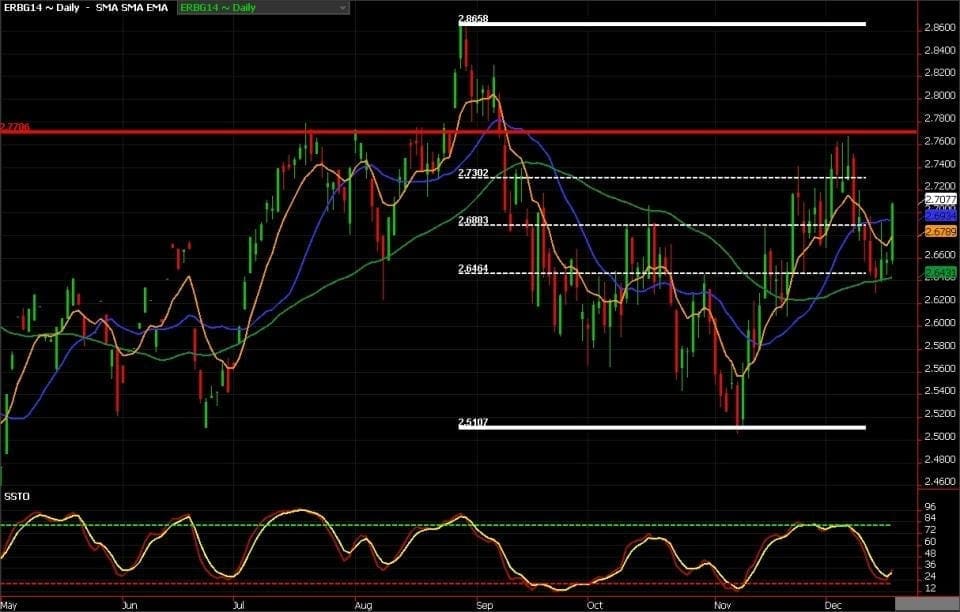The image size is (960, 612).
Task: Click the blue moving average price tag
Action: point(940,215)
